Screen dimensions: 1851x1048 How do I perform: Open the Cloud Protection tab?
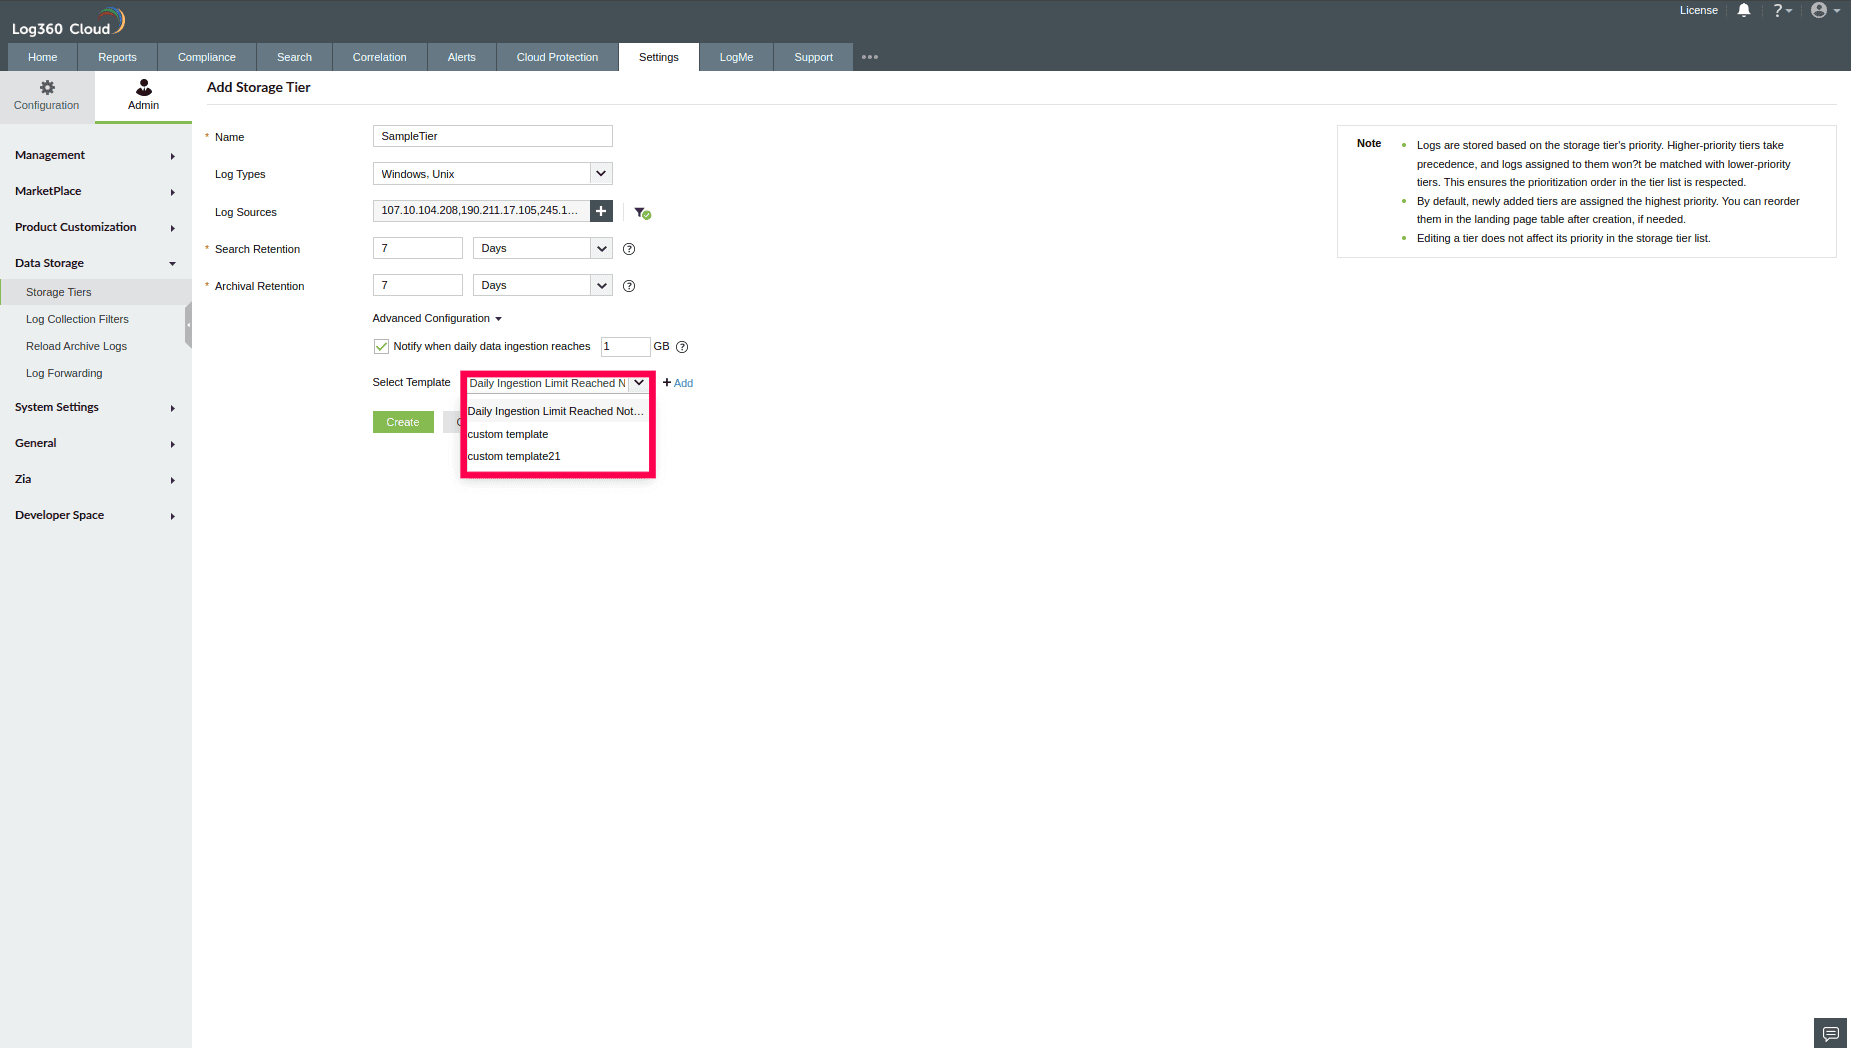[557, 57]
